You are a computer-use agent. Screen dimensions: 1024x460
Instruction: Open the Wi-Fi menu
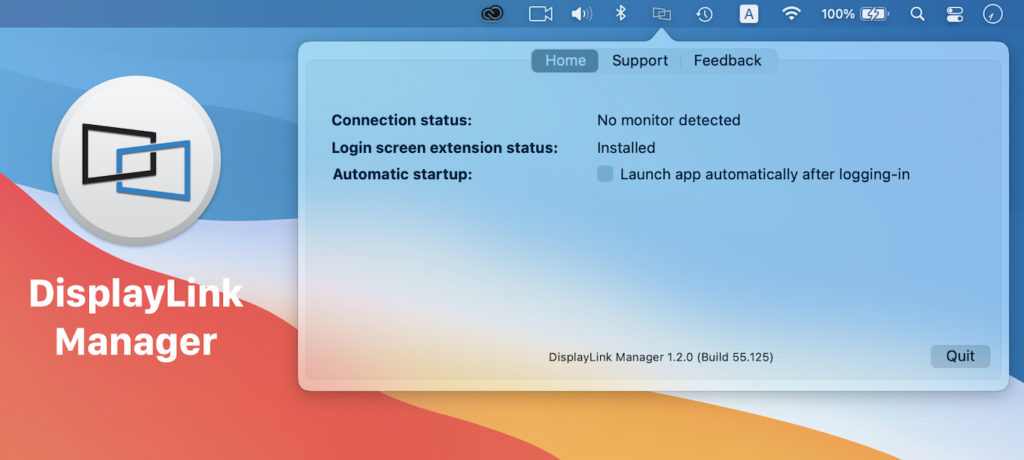pyautogui.click(x=792, y=14)
